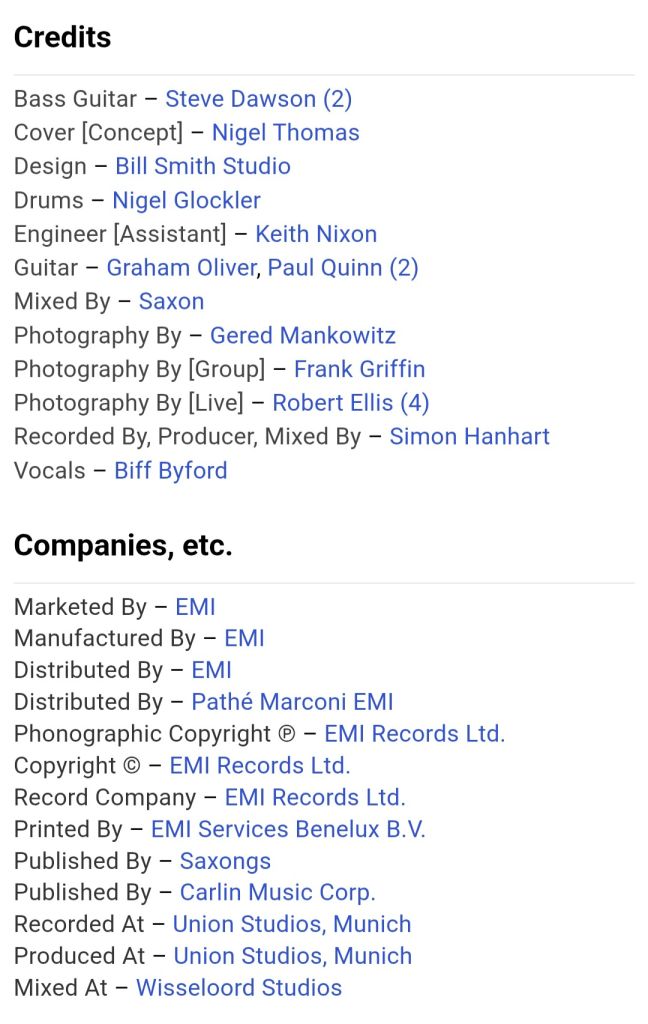This screenshot has height=1024, width=648.
Task: Open vocalist Biff Byford's page
Action: pos(170,471)
